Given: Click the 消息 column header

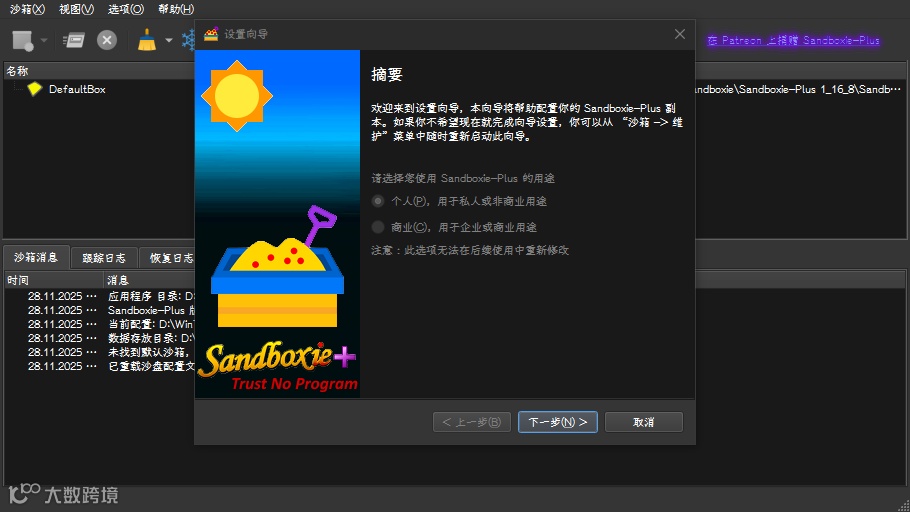Looking at the screenshot, I should coord(149,280).
